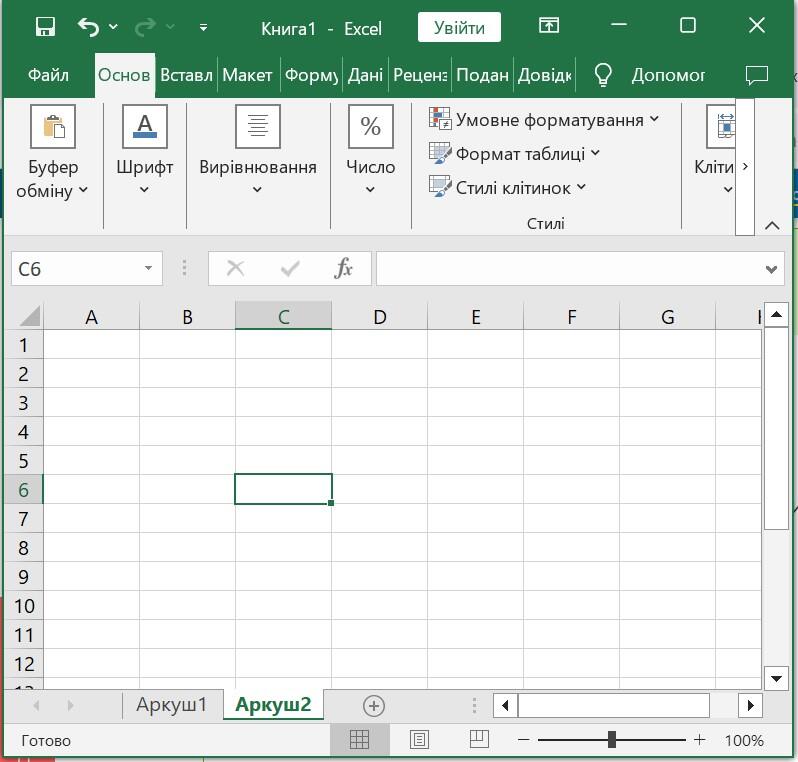Open the Число percent format icon
The image size is (798, 762).
(x=370, y=126)
